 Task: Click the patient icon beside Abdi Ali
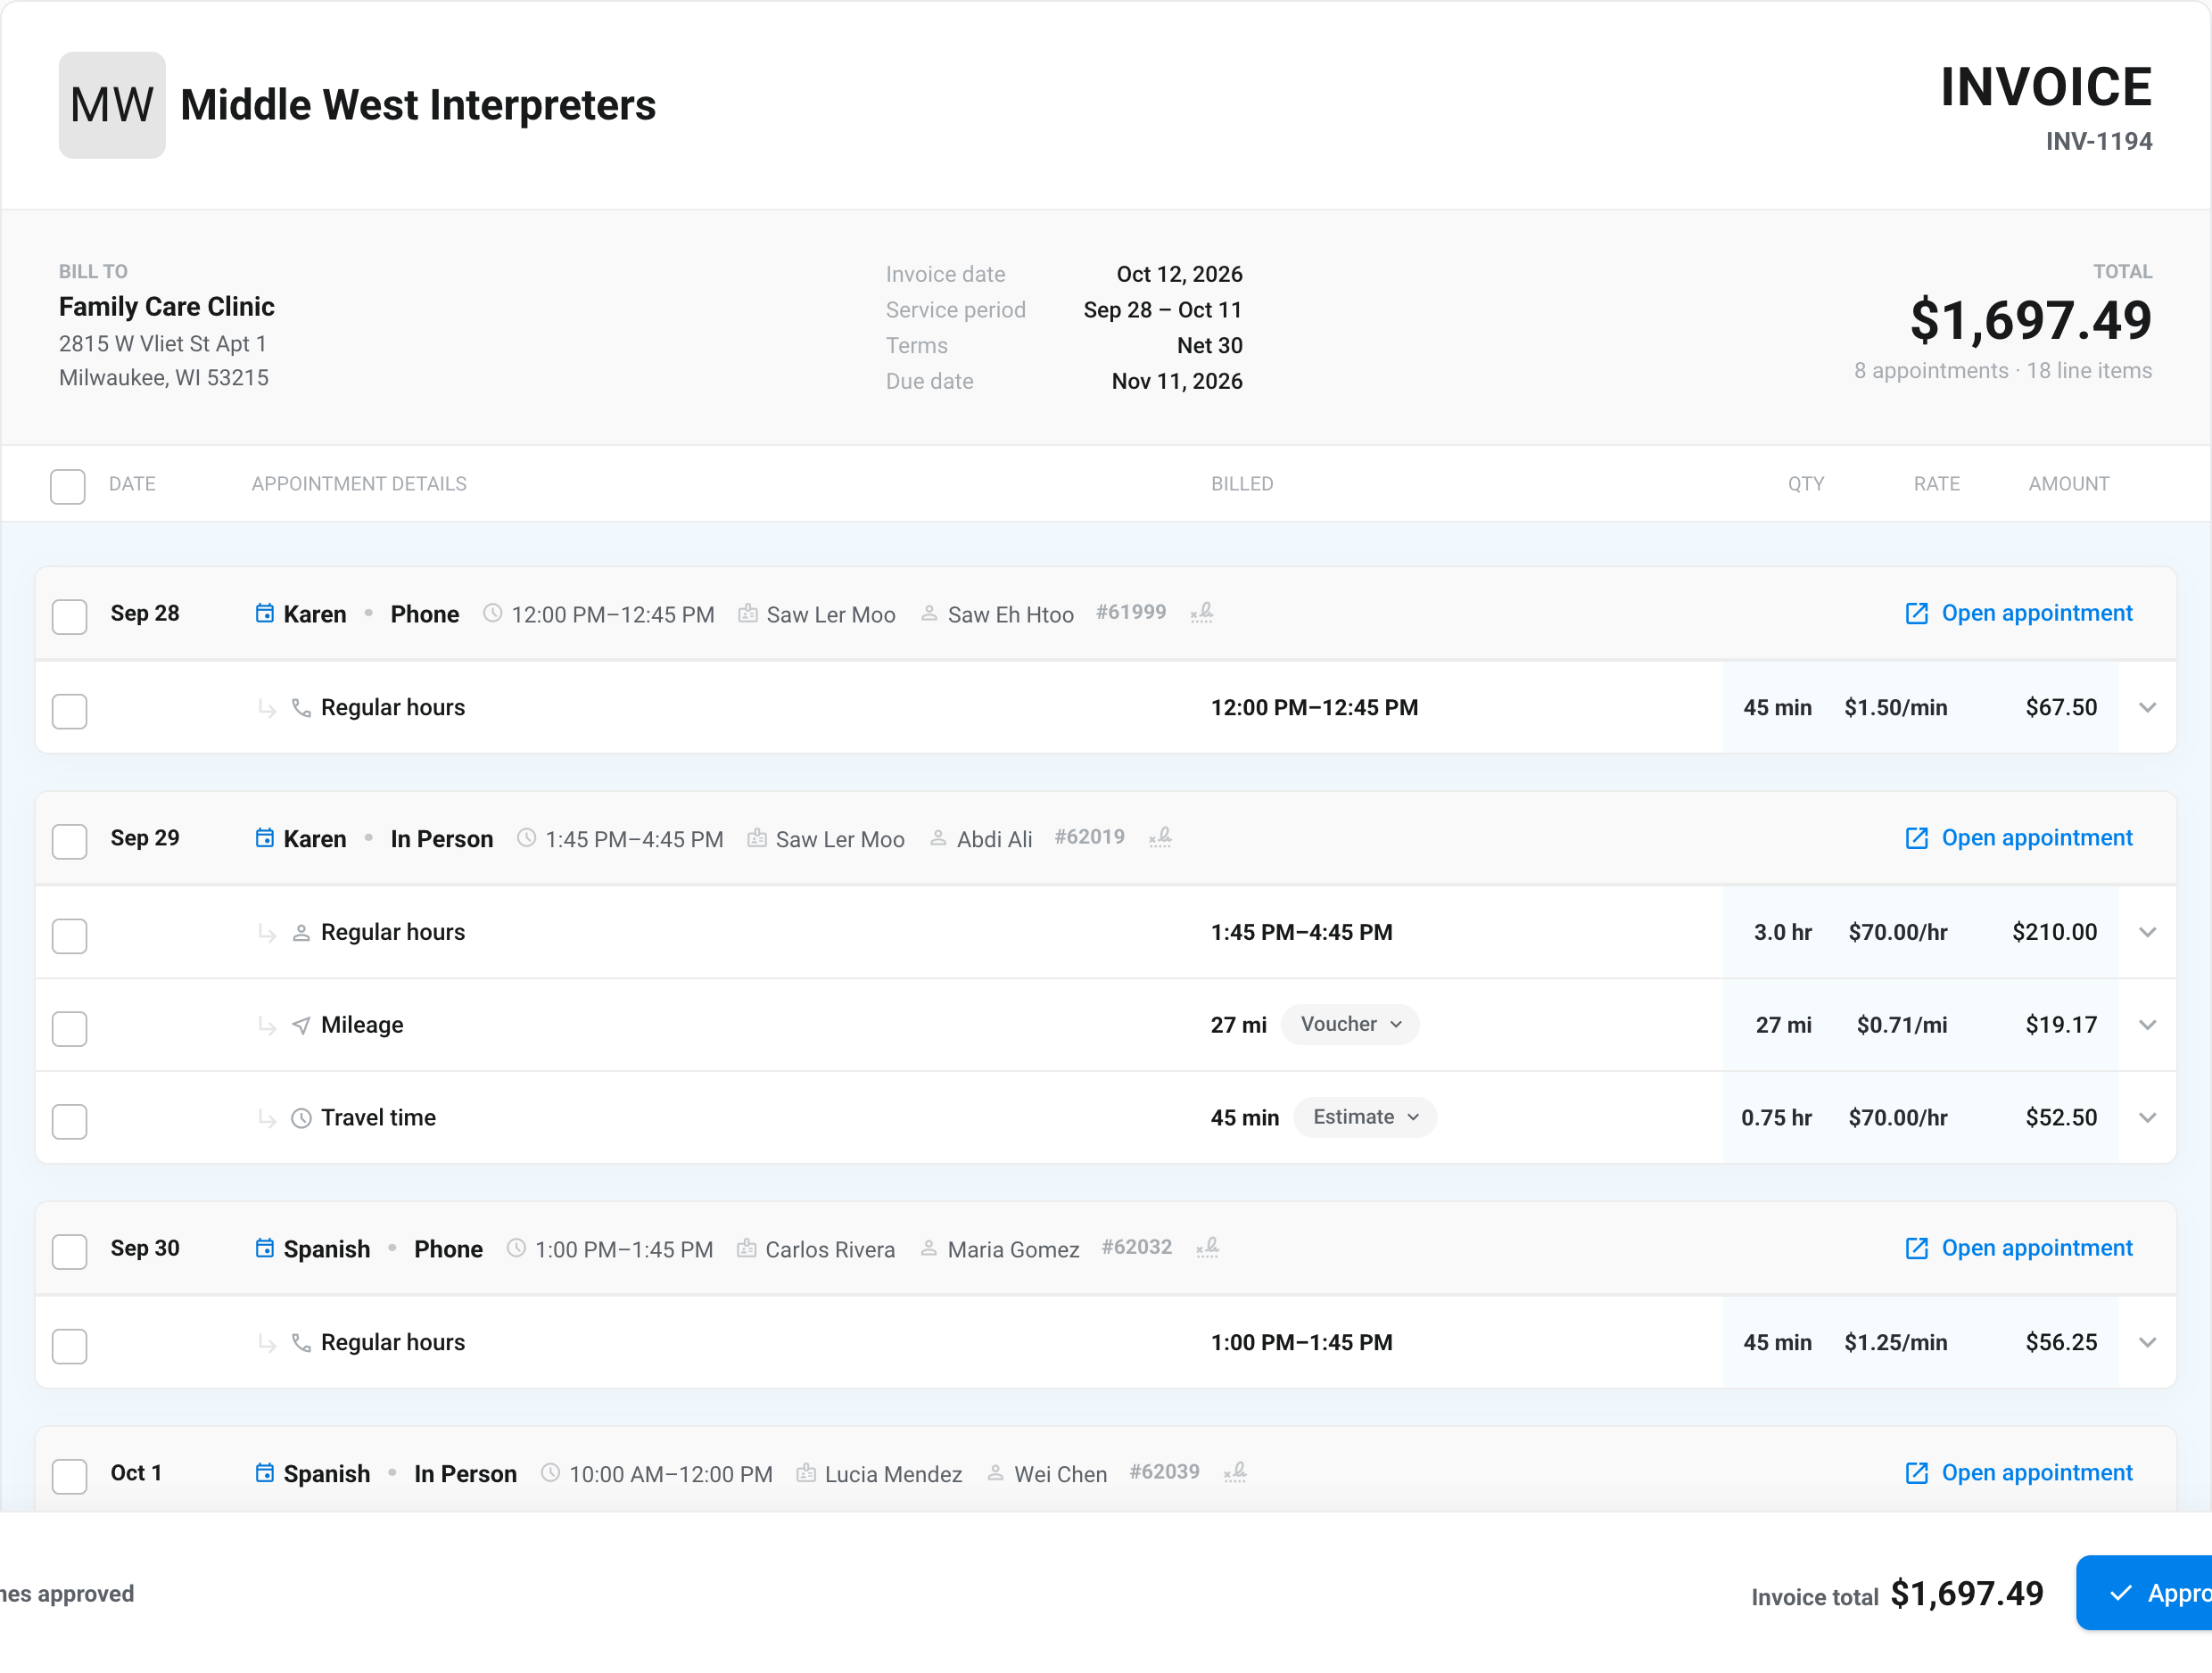938,838
